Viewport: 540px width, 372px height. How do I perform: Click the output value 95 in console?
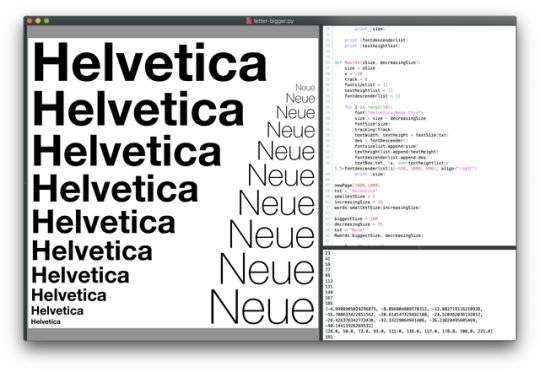(328, 276)
